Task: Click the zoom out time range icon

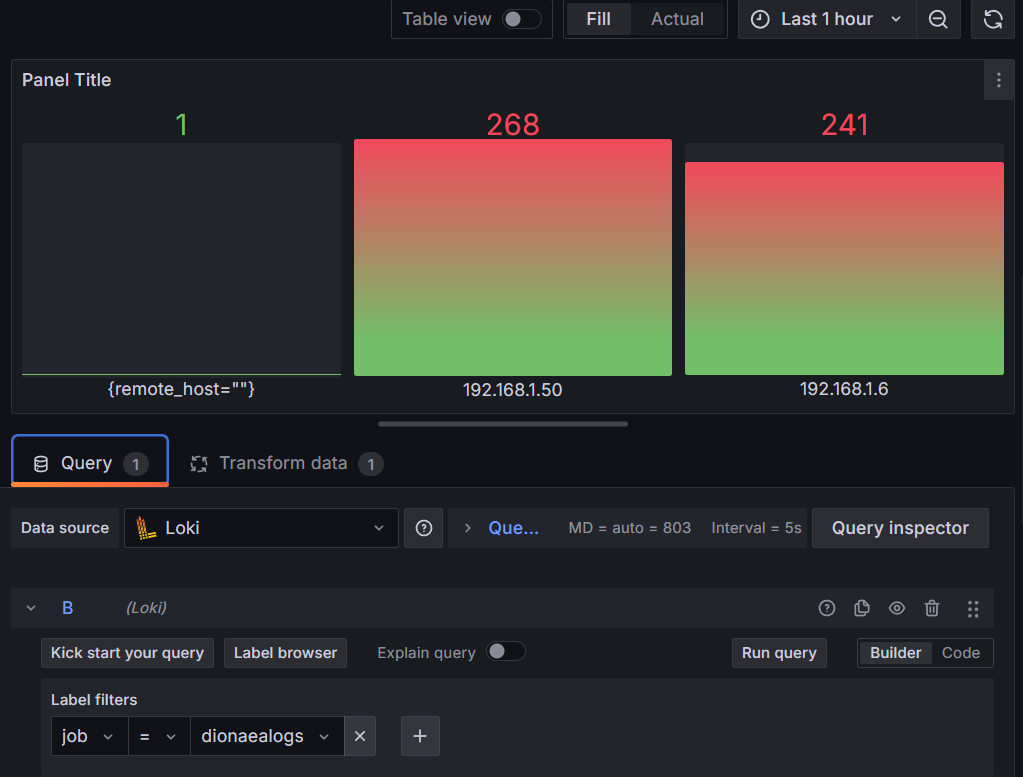Action: pyautogui.click(x=938, y=19)
